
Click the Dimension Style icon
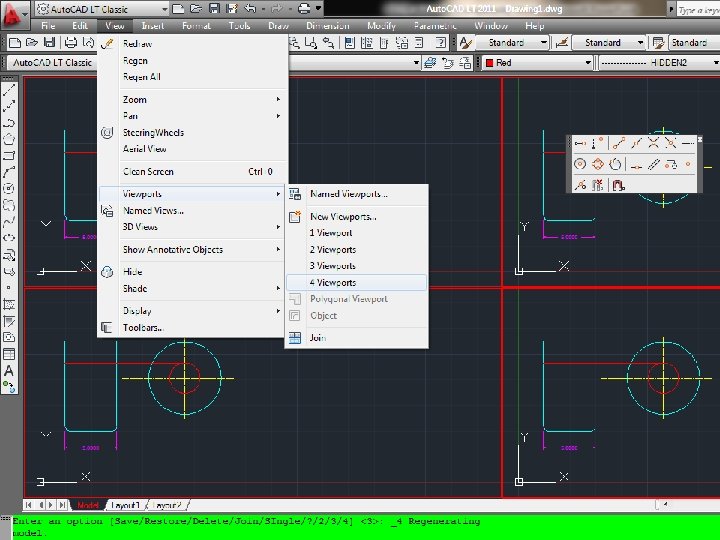[562, 43]
